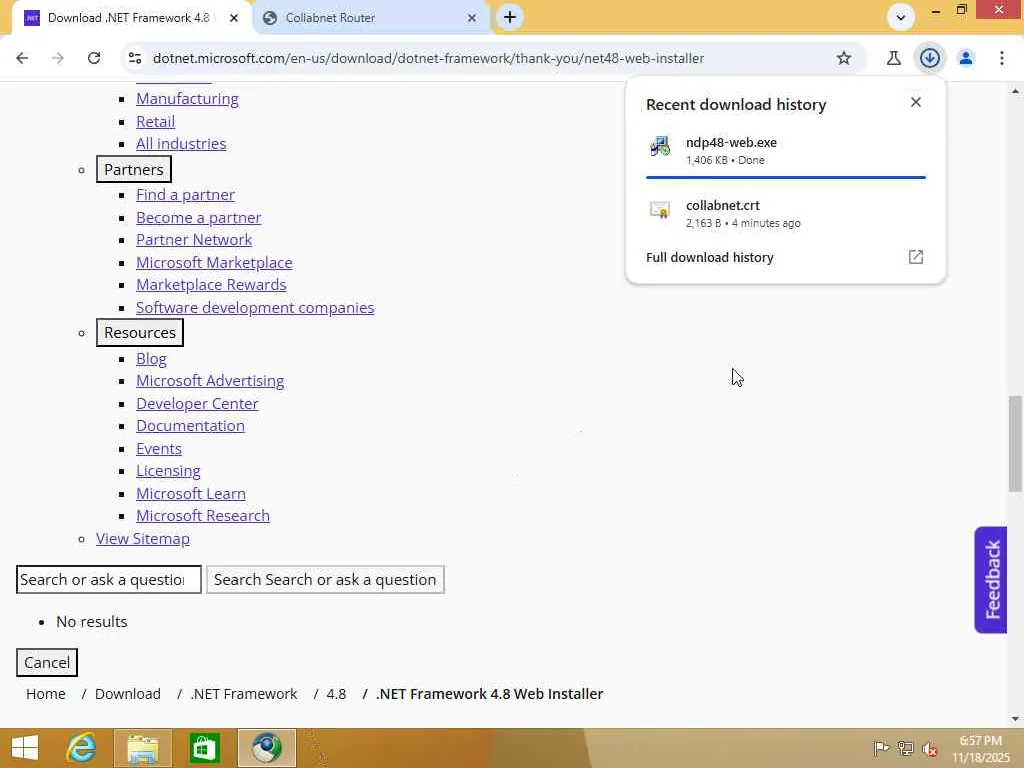Viewport: 1024px width, 768px height.
Task: Open the Feedback side tab
Action: tap(991, 580)
